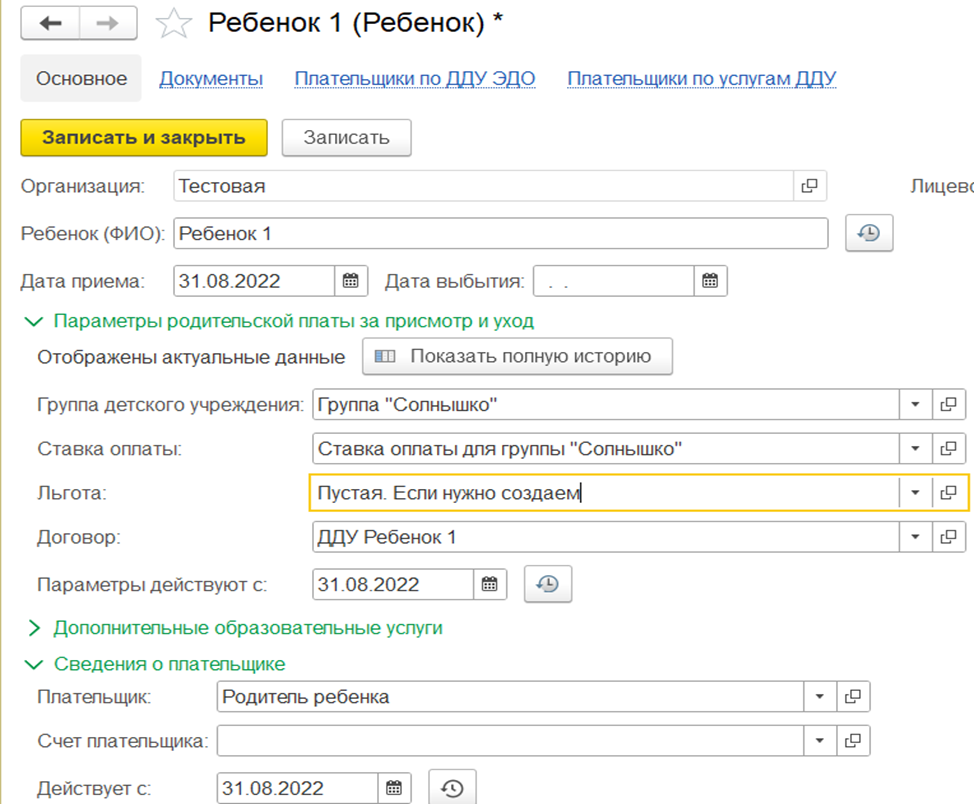This screenshot has height=804, width=974.
Task: Open the selected Договор item
Action: click(949, 537)
